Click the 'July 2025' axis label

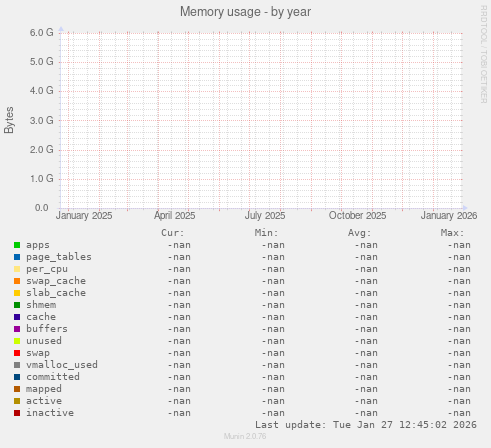point(265,216)
